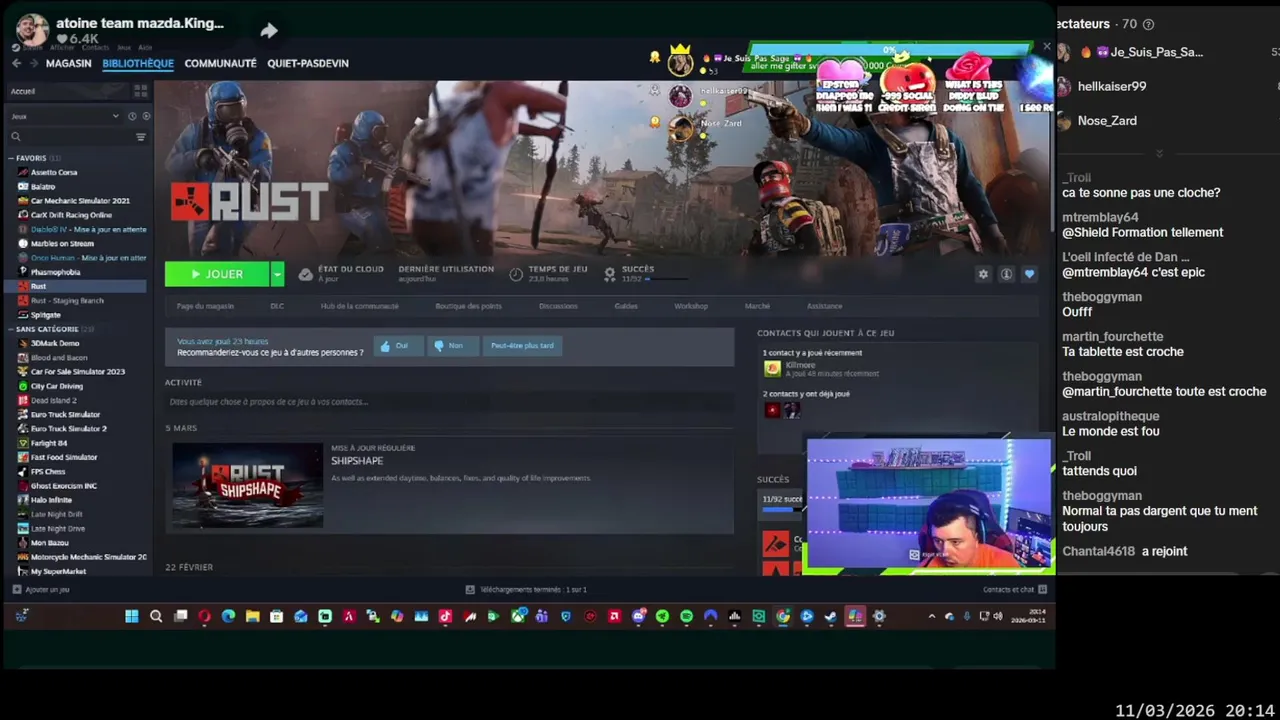Select Diablo IV in the library list
The height and width of the screenshot is (720, 1280).
[88, 229]
